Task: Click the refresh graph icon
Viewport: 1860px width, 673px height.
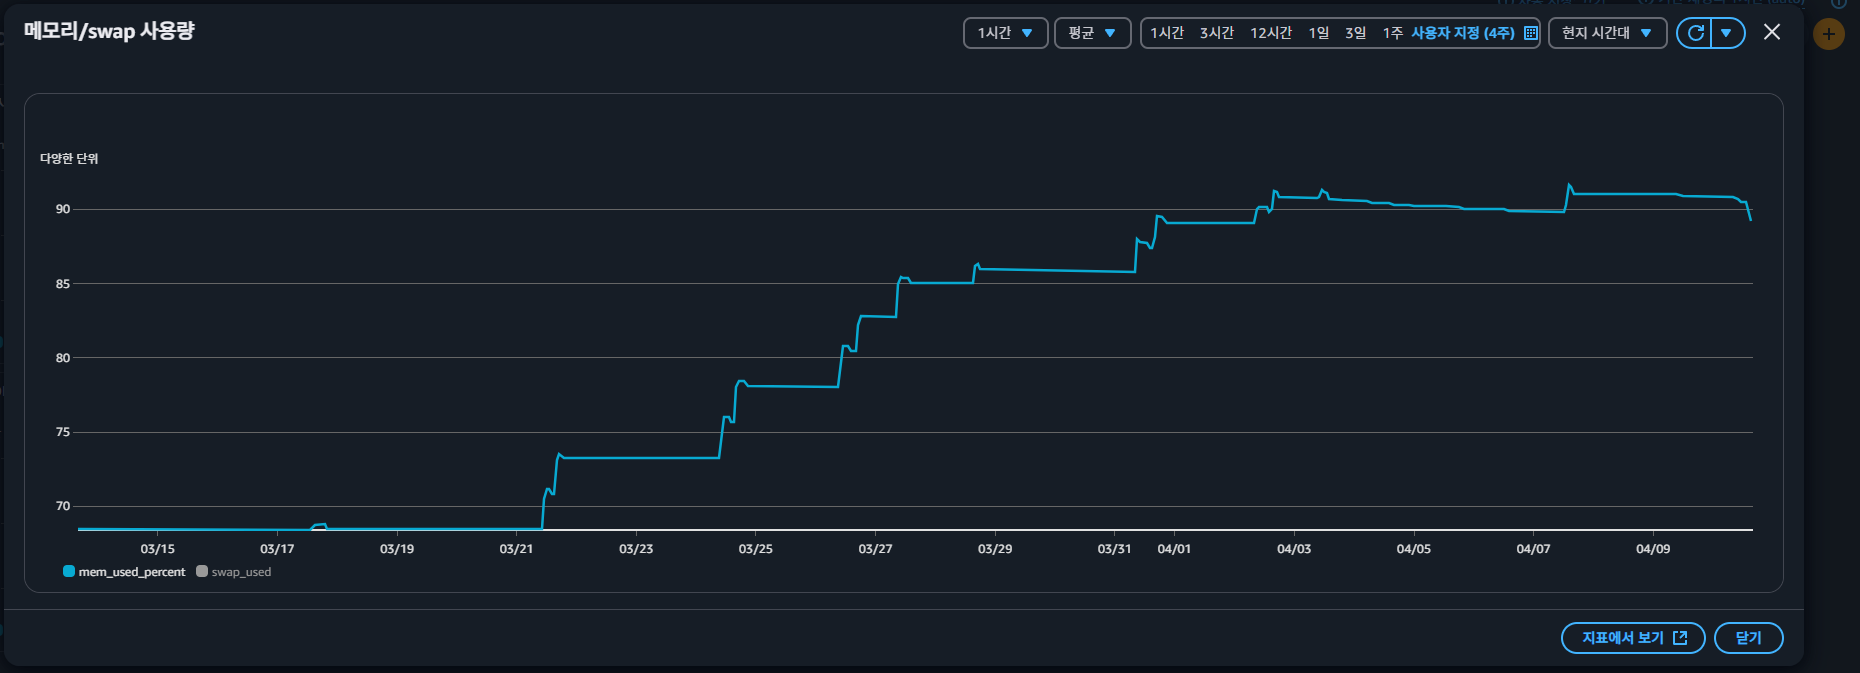Action: pyautogui.click(x=1695, y=33)
